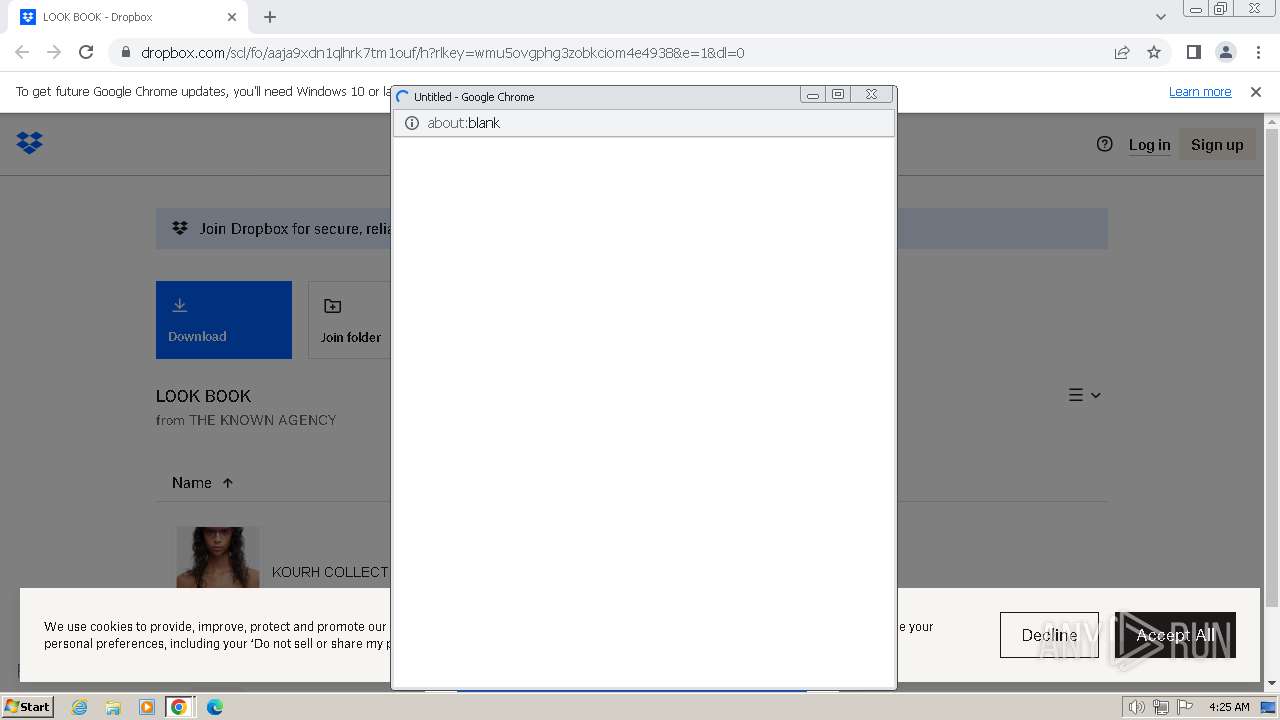Screen dimensions: 1280x720
Task: Click the 4:25 AM system clock
Action: [x=1229, y=707]
